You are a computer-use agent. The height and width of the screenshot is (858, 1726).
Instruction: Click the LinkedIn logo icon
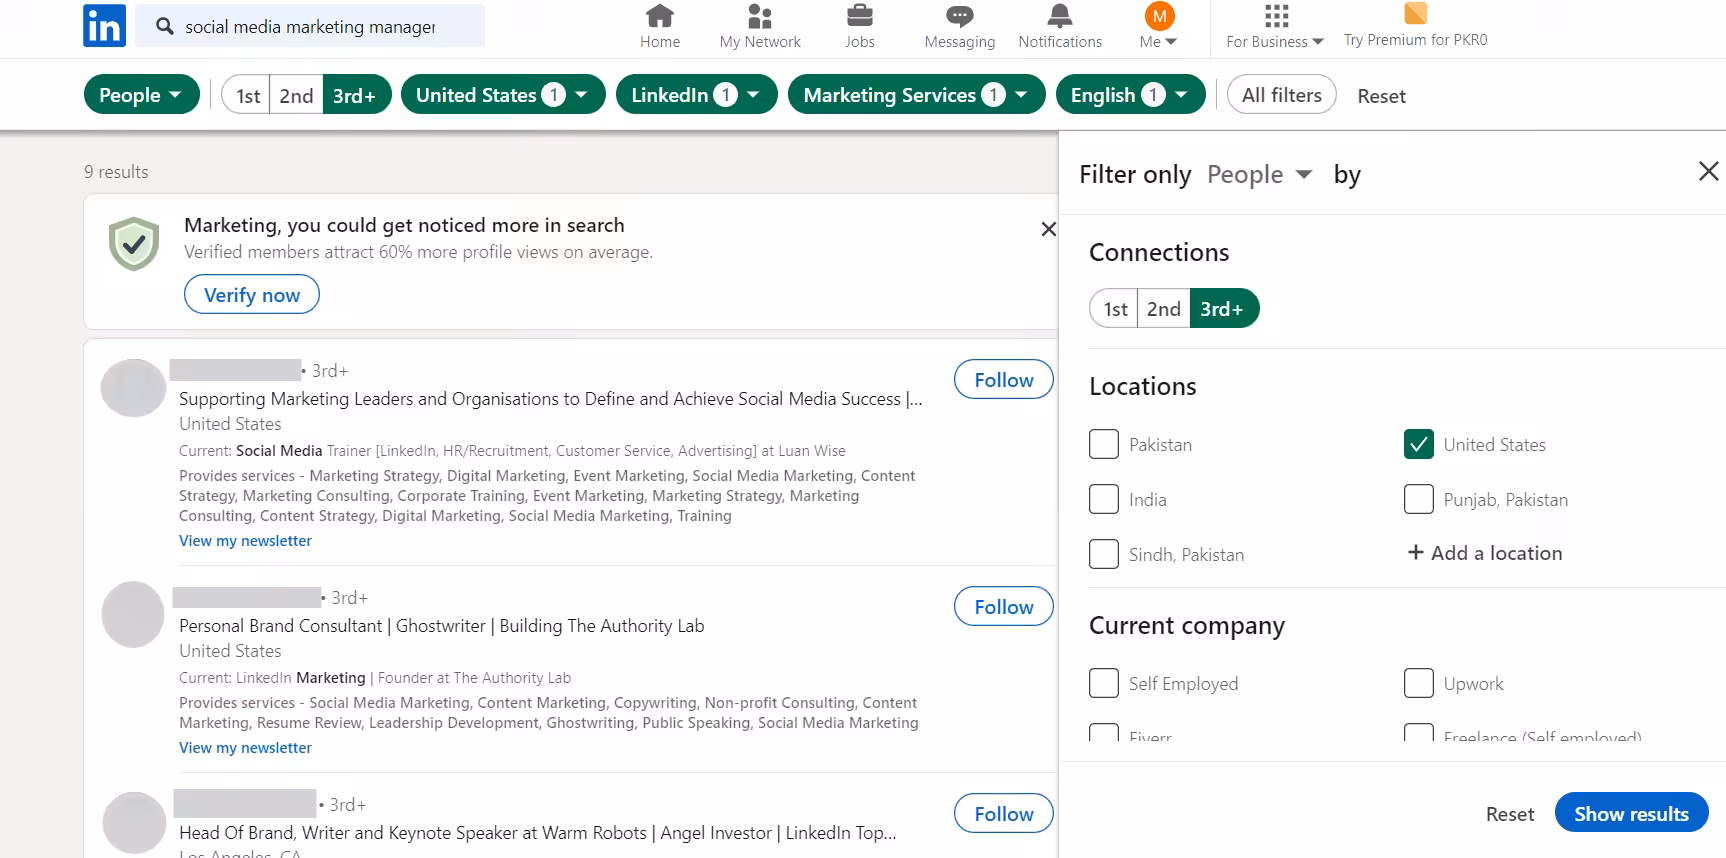pyautogui.click(x=104, y=25)
